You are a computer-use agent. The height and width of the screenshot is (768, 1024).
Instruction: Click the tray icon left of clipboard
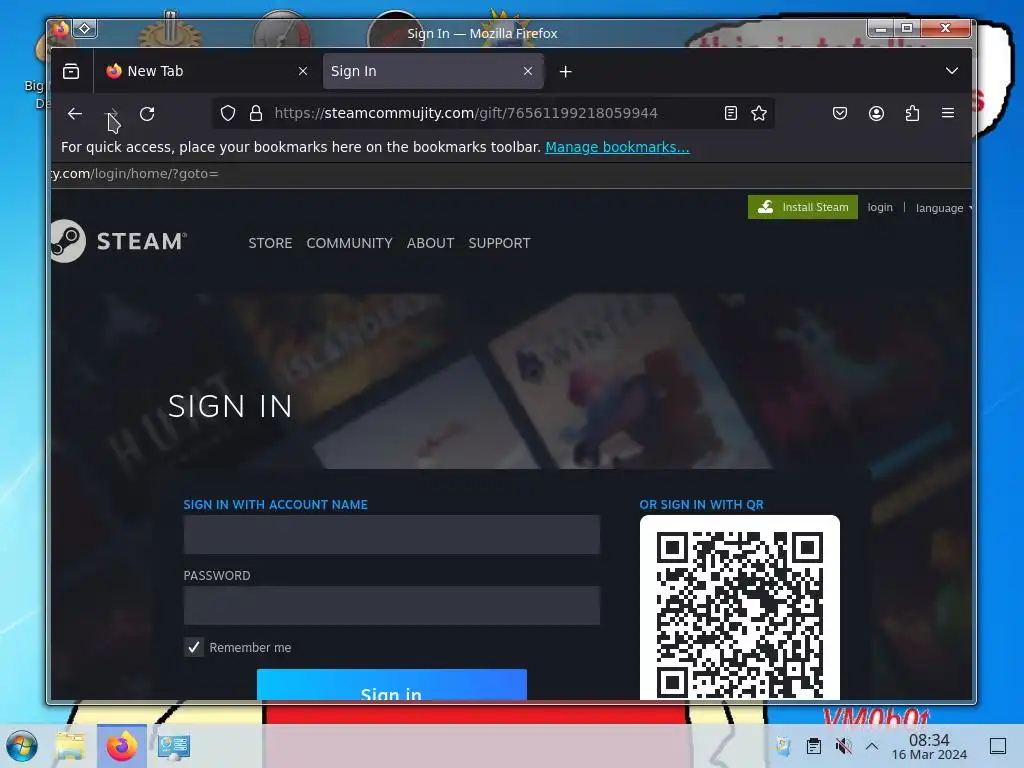point(783,746)
